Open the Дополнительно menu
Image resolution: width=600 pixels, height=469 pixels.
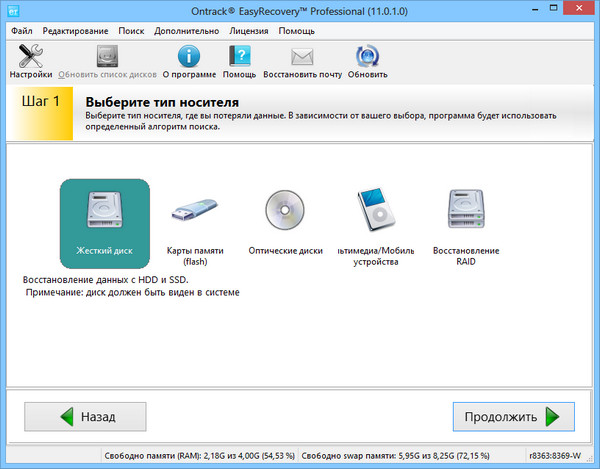point(187,31)
